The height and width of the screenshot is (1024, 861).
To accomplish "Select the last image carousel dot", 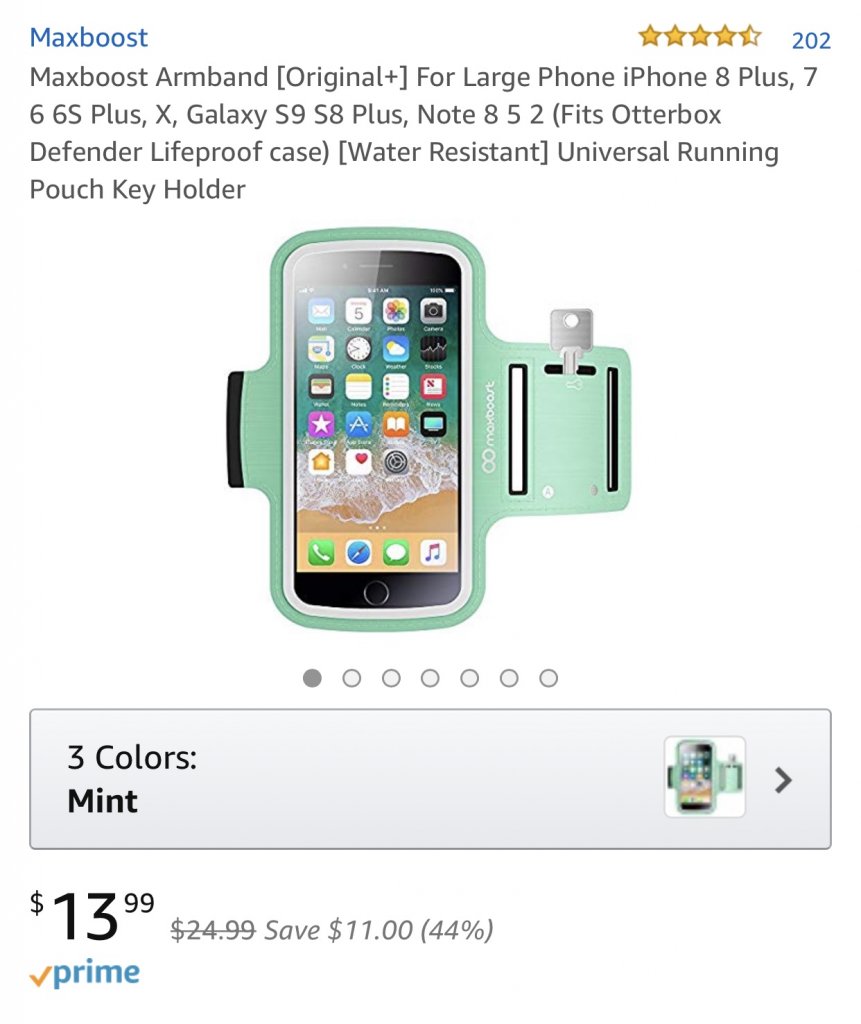I will point(548,678).
